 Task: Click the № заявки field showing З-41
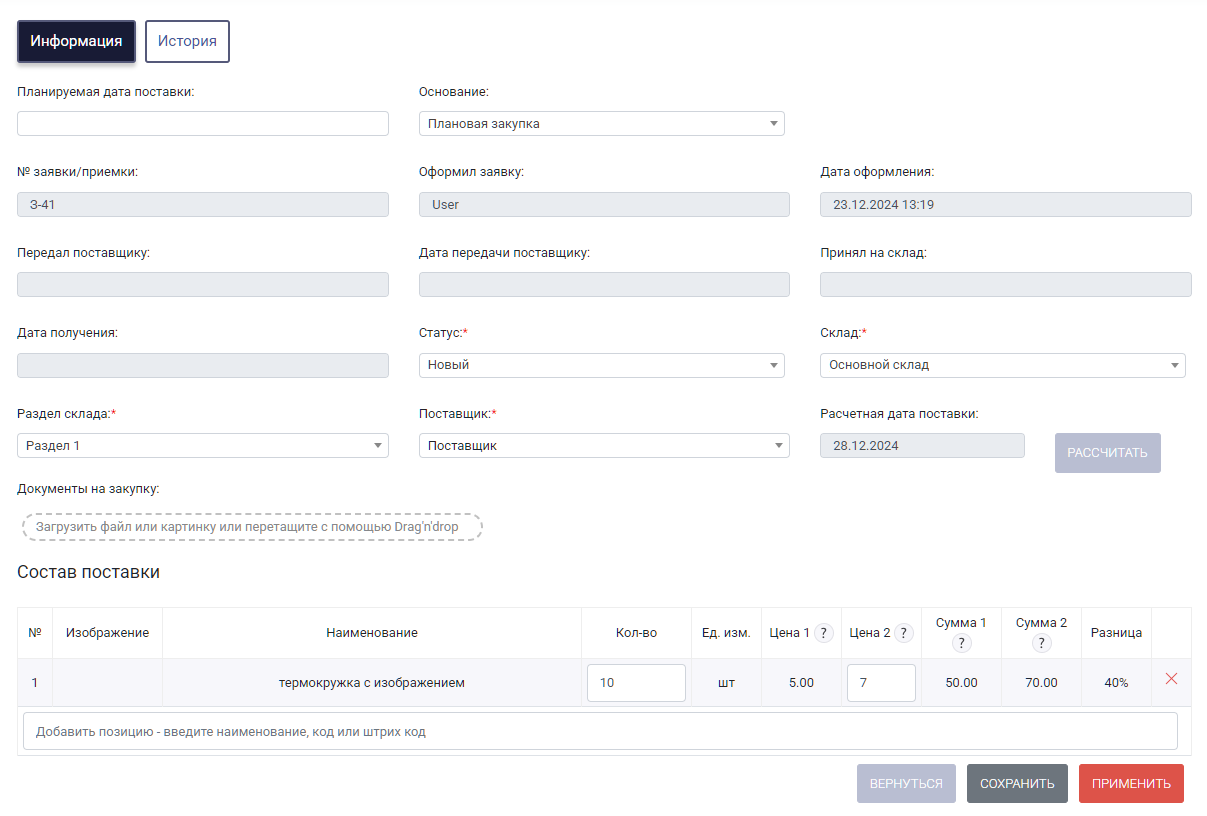203,204
